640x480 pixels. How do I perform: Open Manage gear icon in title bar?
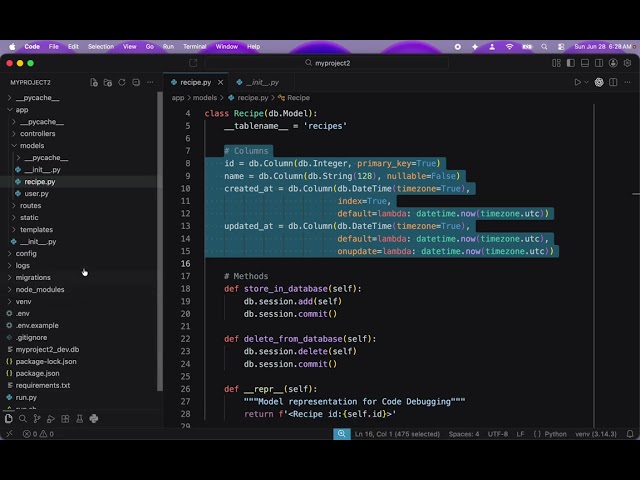tap(627, 63)
